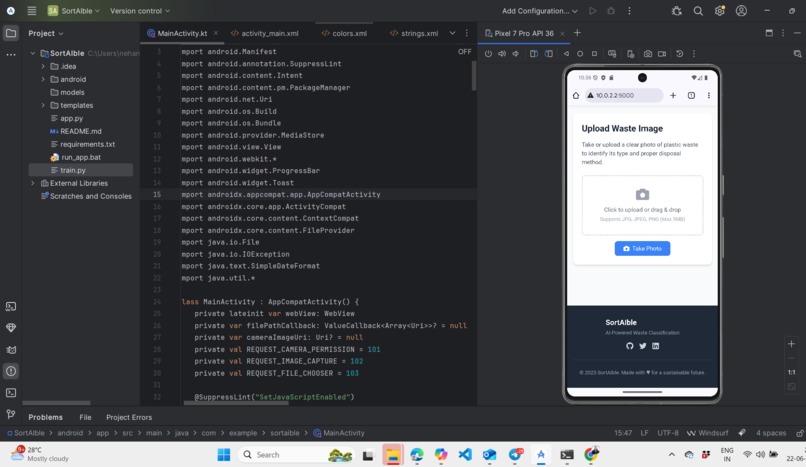Image resolution: width=806 pixels, height=467 pixels.
Task: Click the upload drop zone in emulator
Action: pyautogui.click(x=642, y=206)
